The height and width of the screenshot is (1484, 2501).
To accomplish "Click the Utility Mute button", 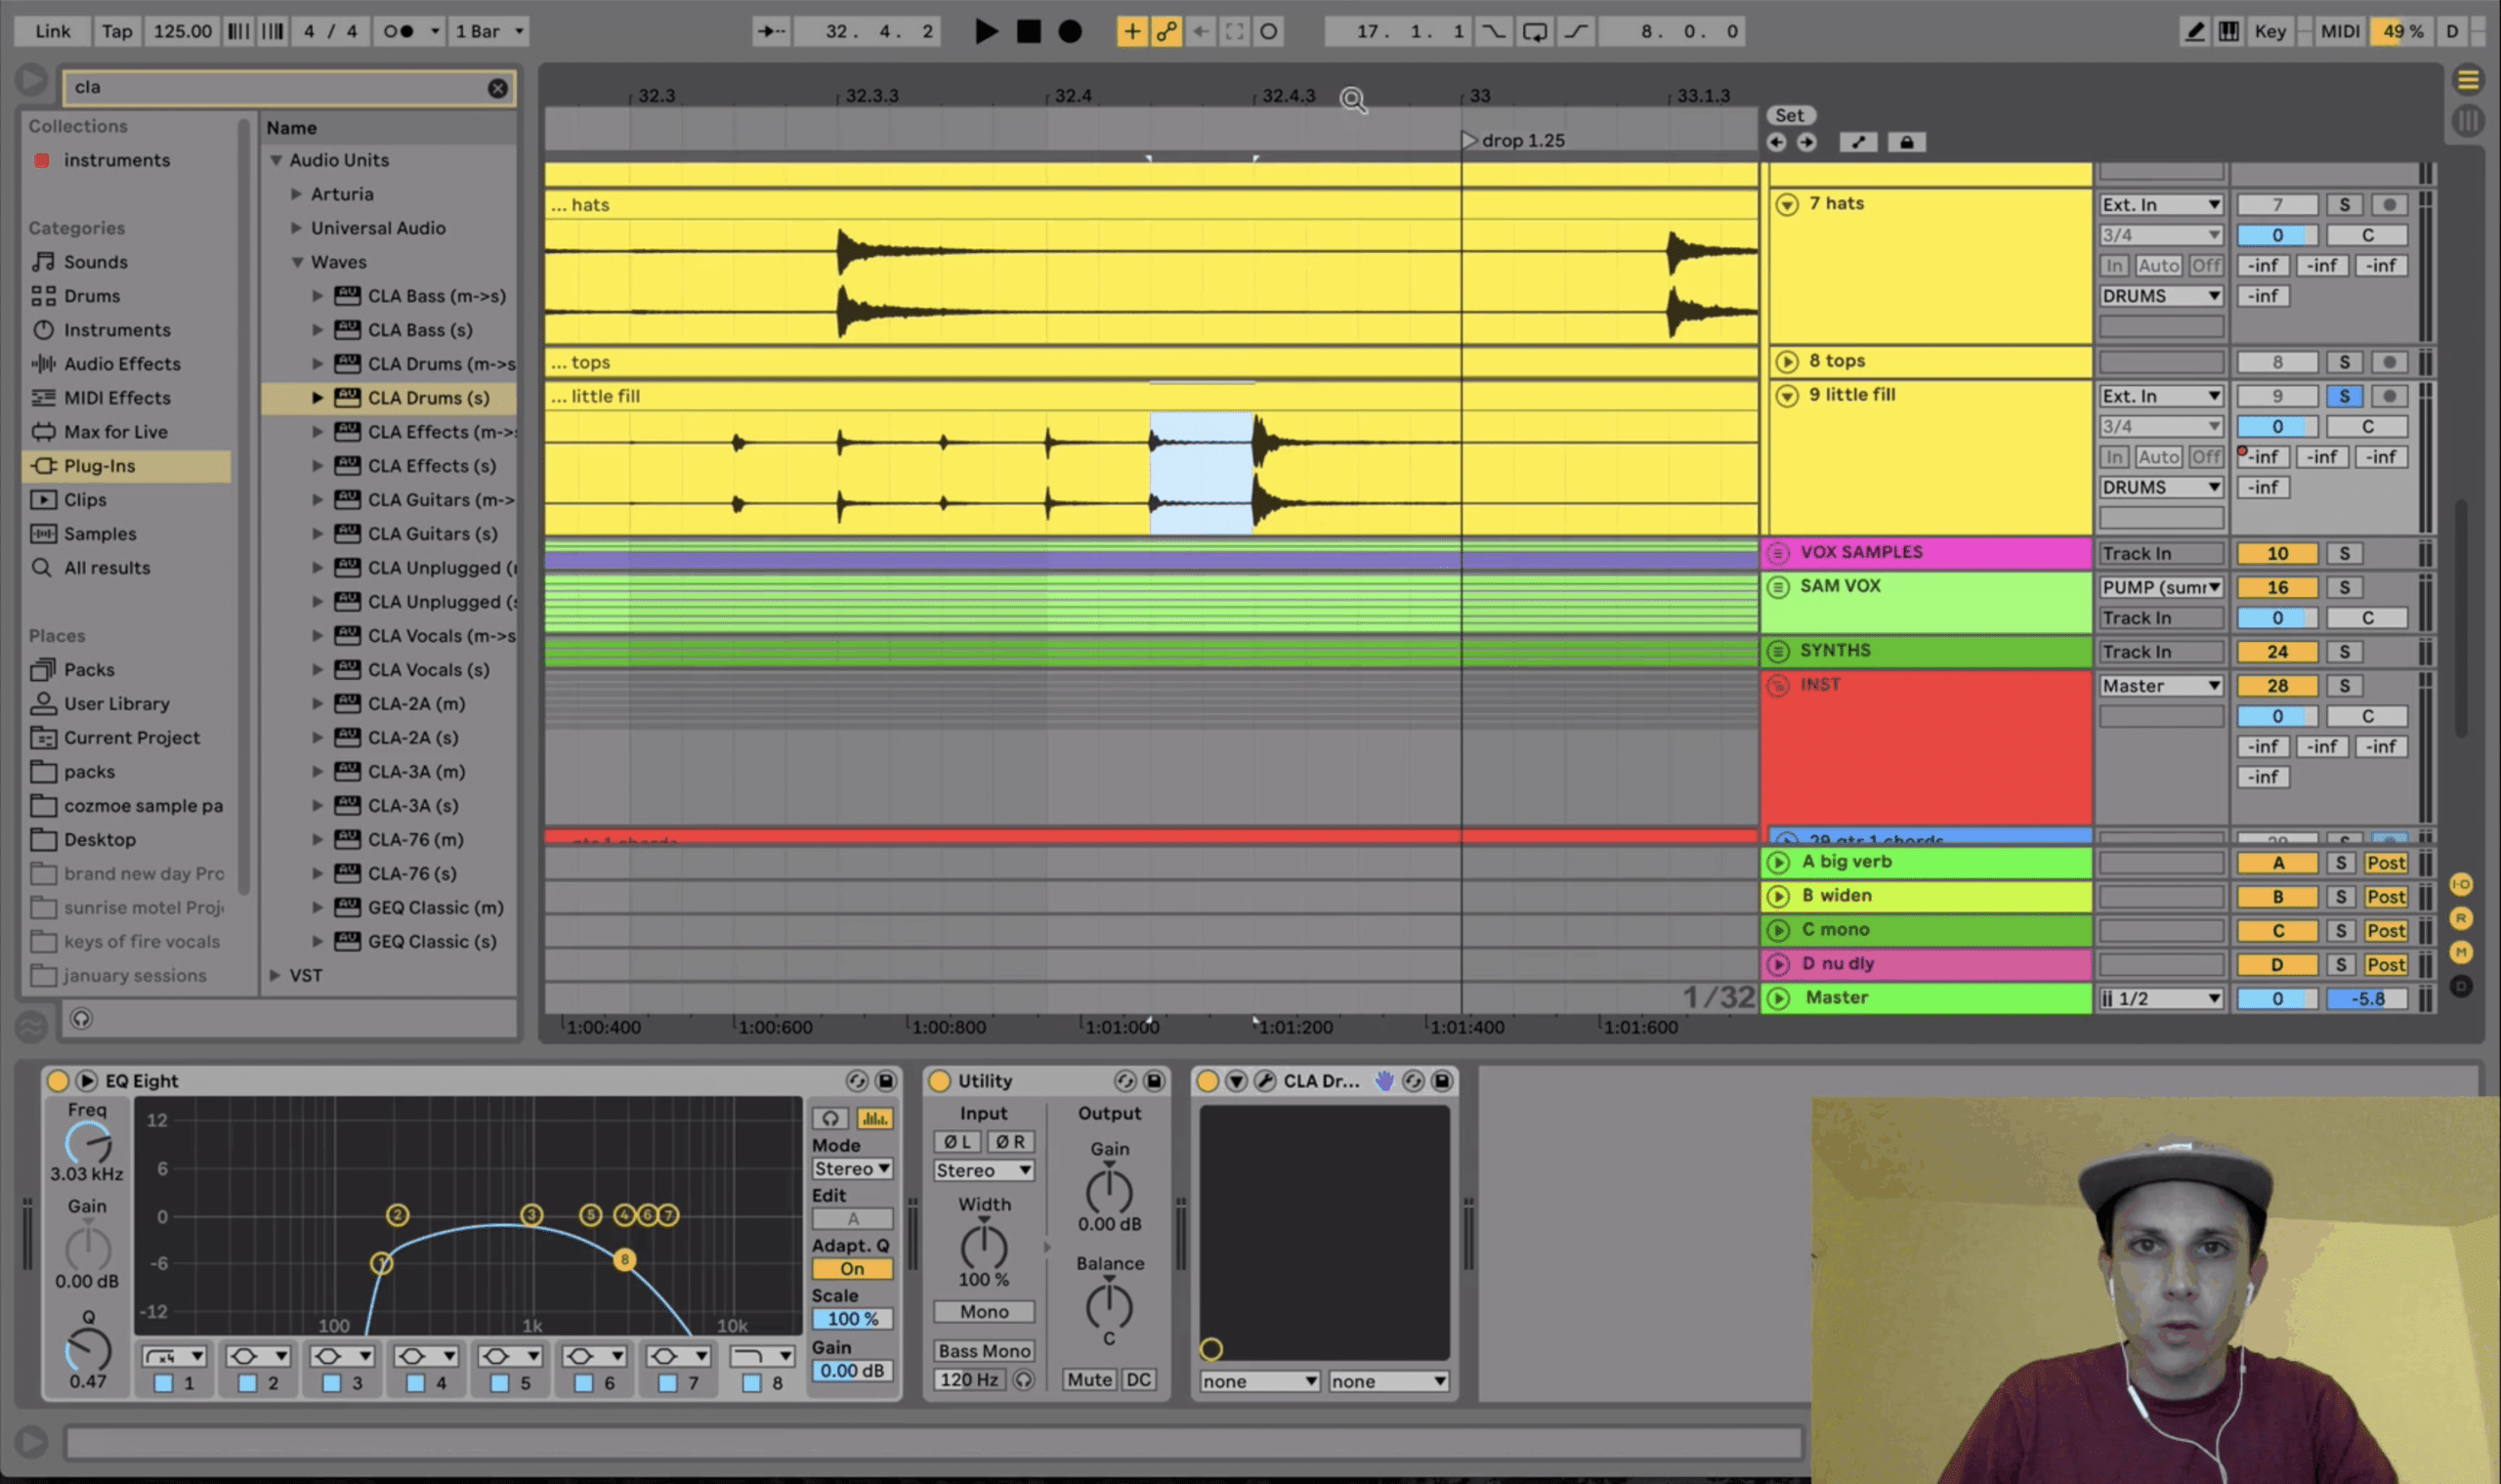I will (1089, 1380).
